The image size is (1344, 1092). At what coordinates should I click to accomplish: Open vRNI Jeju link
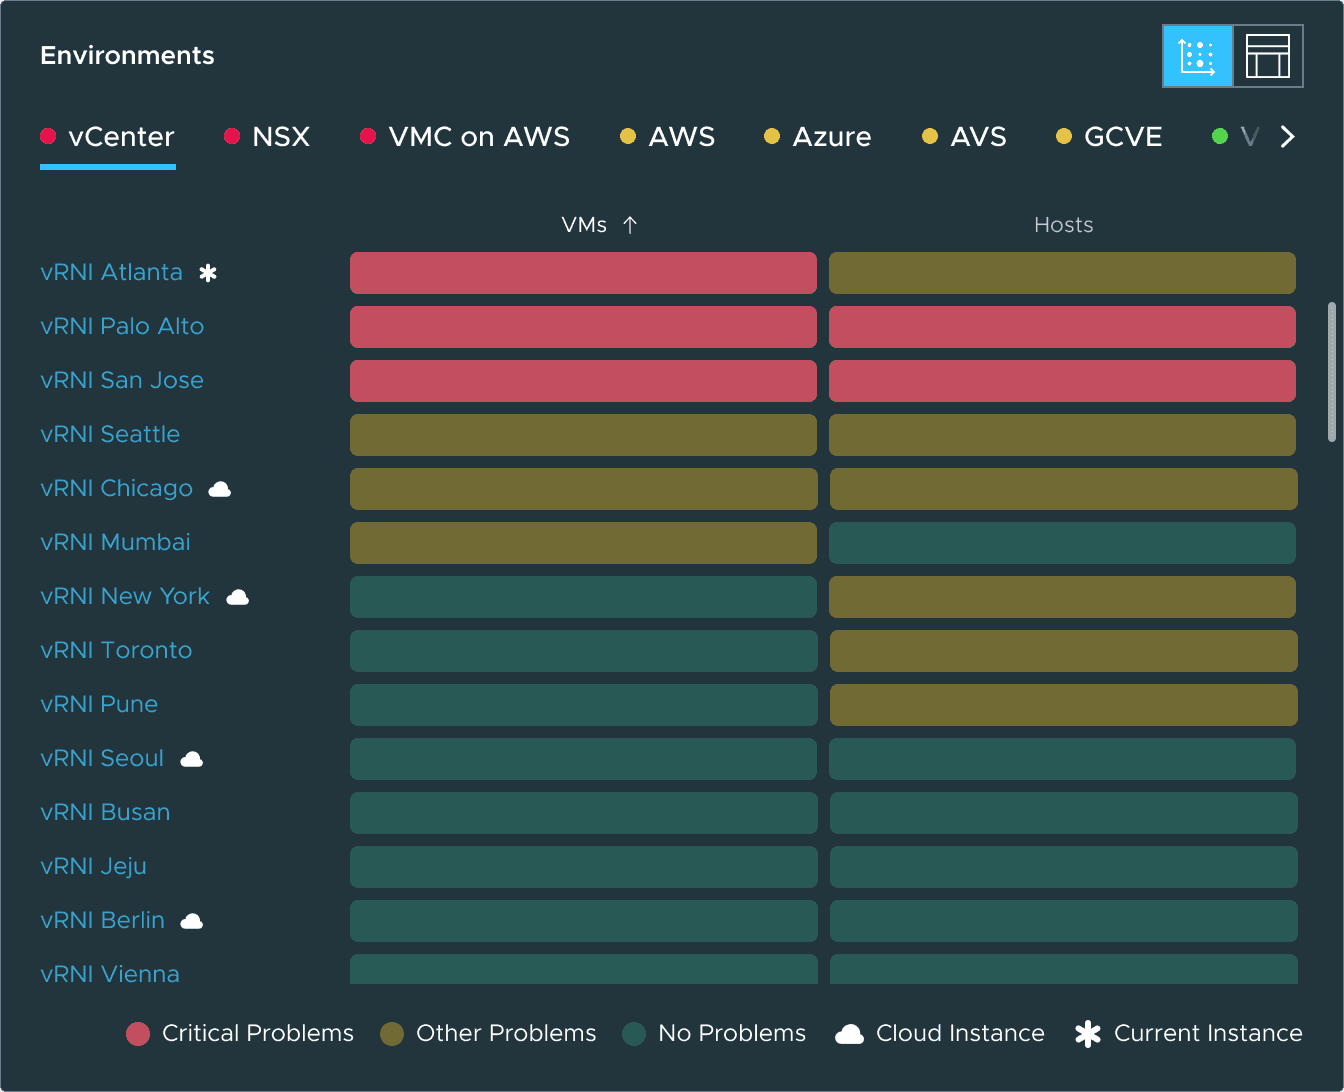point(93,866)
